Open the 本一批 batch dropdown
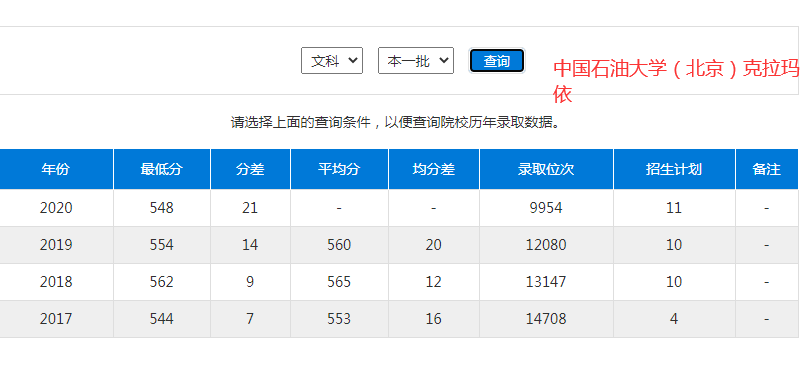The image size is (811, 372). tap(416, 61)
